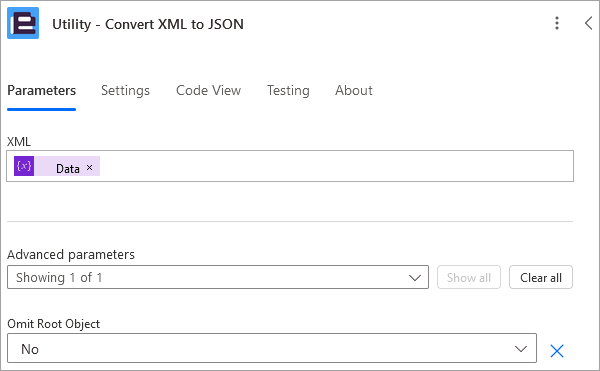Click empty space inside the XML input field
This screenshot has width=600, height=371.
[337, 166]
